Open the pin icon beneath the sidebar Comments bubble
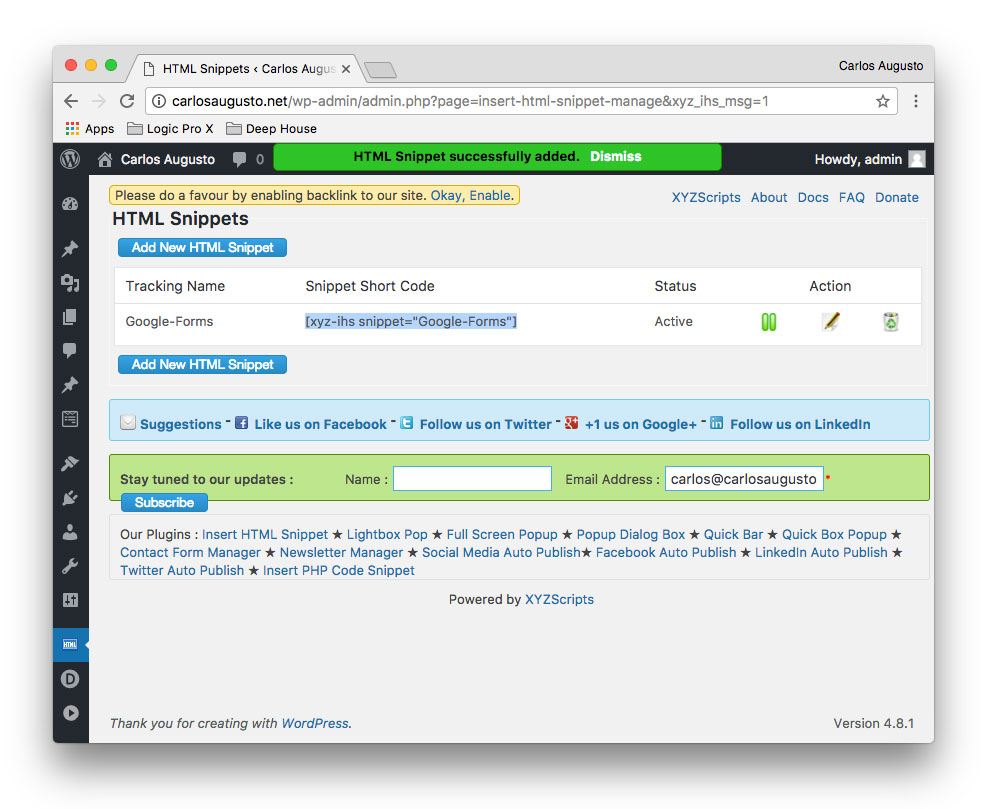The height and width of the screenshot is (809, 993). tap(70, 385)
